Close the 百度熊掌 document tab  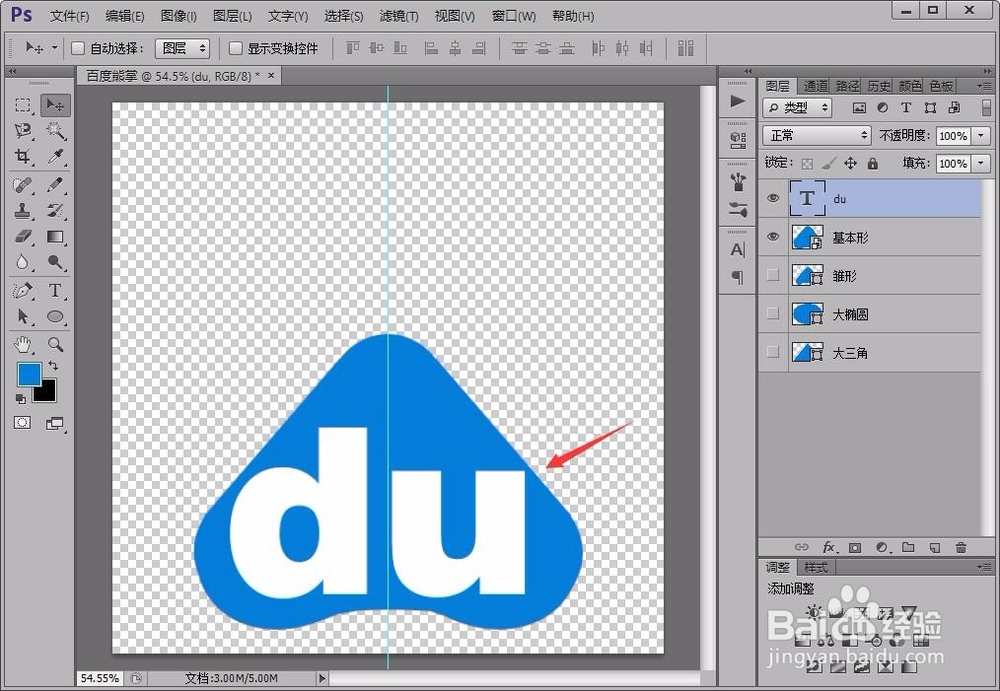(271, 75)
